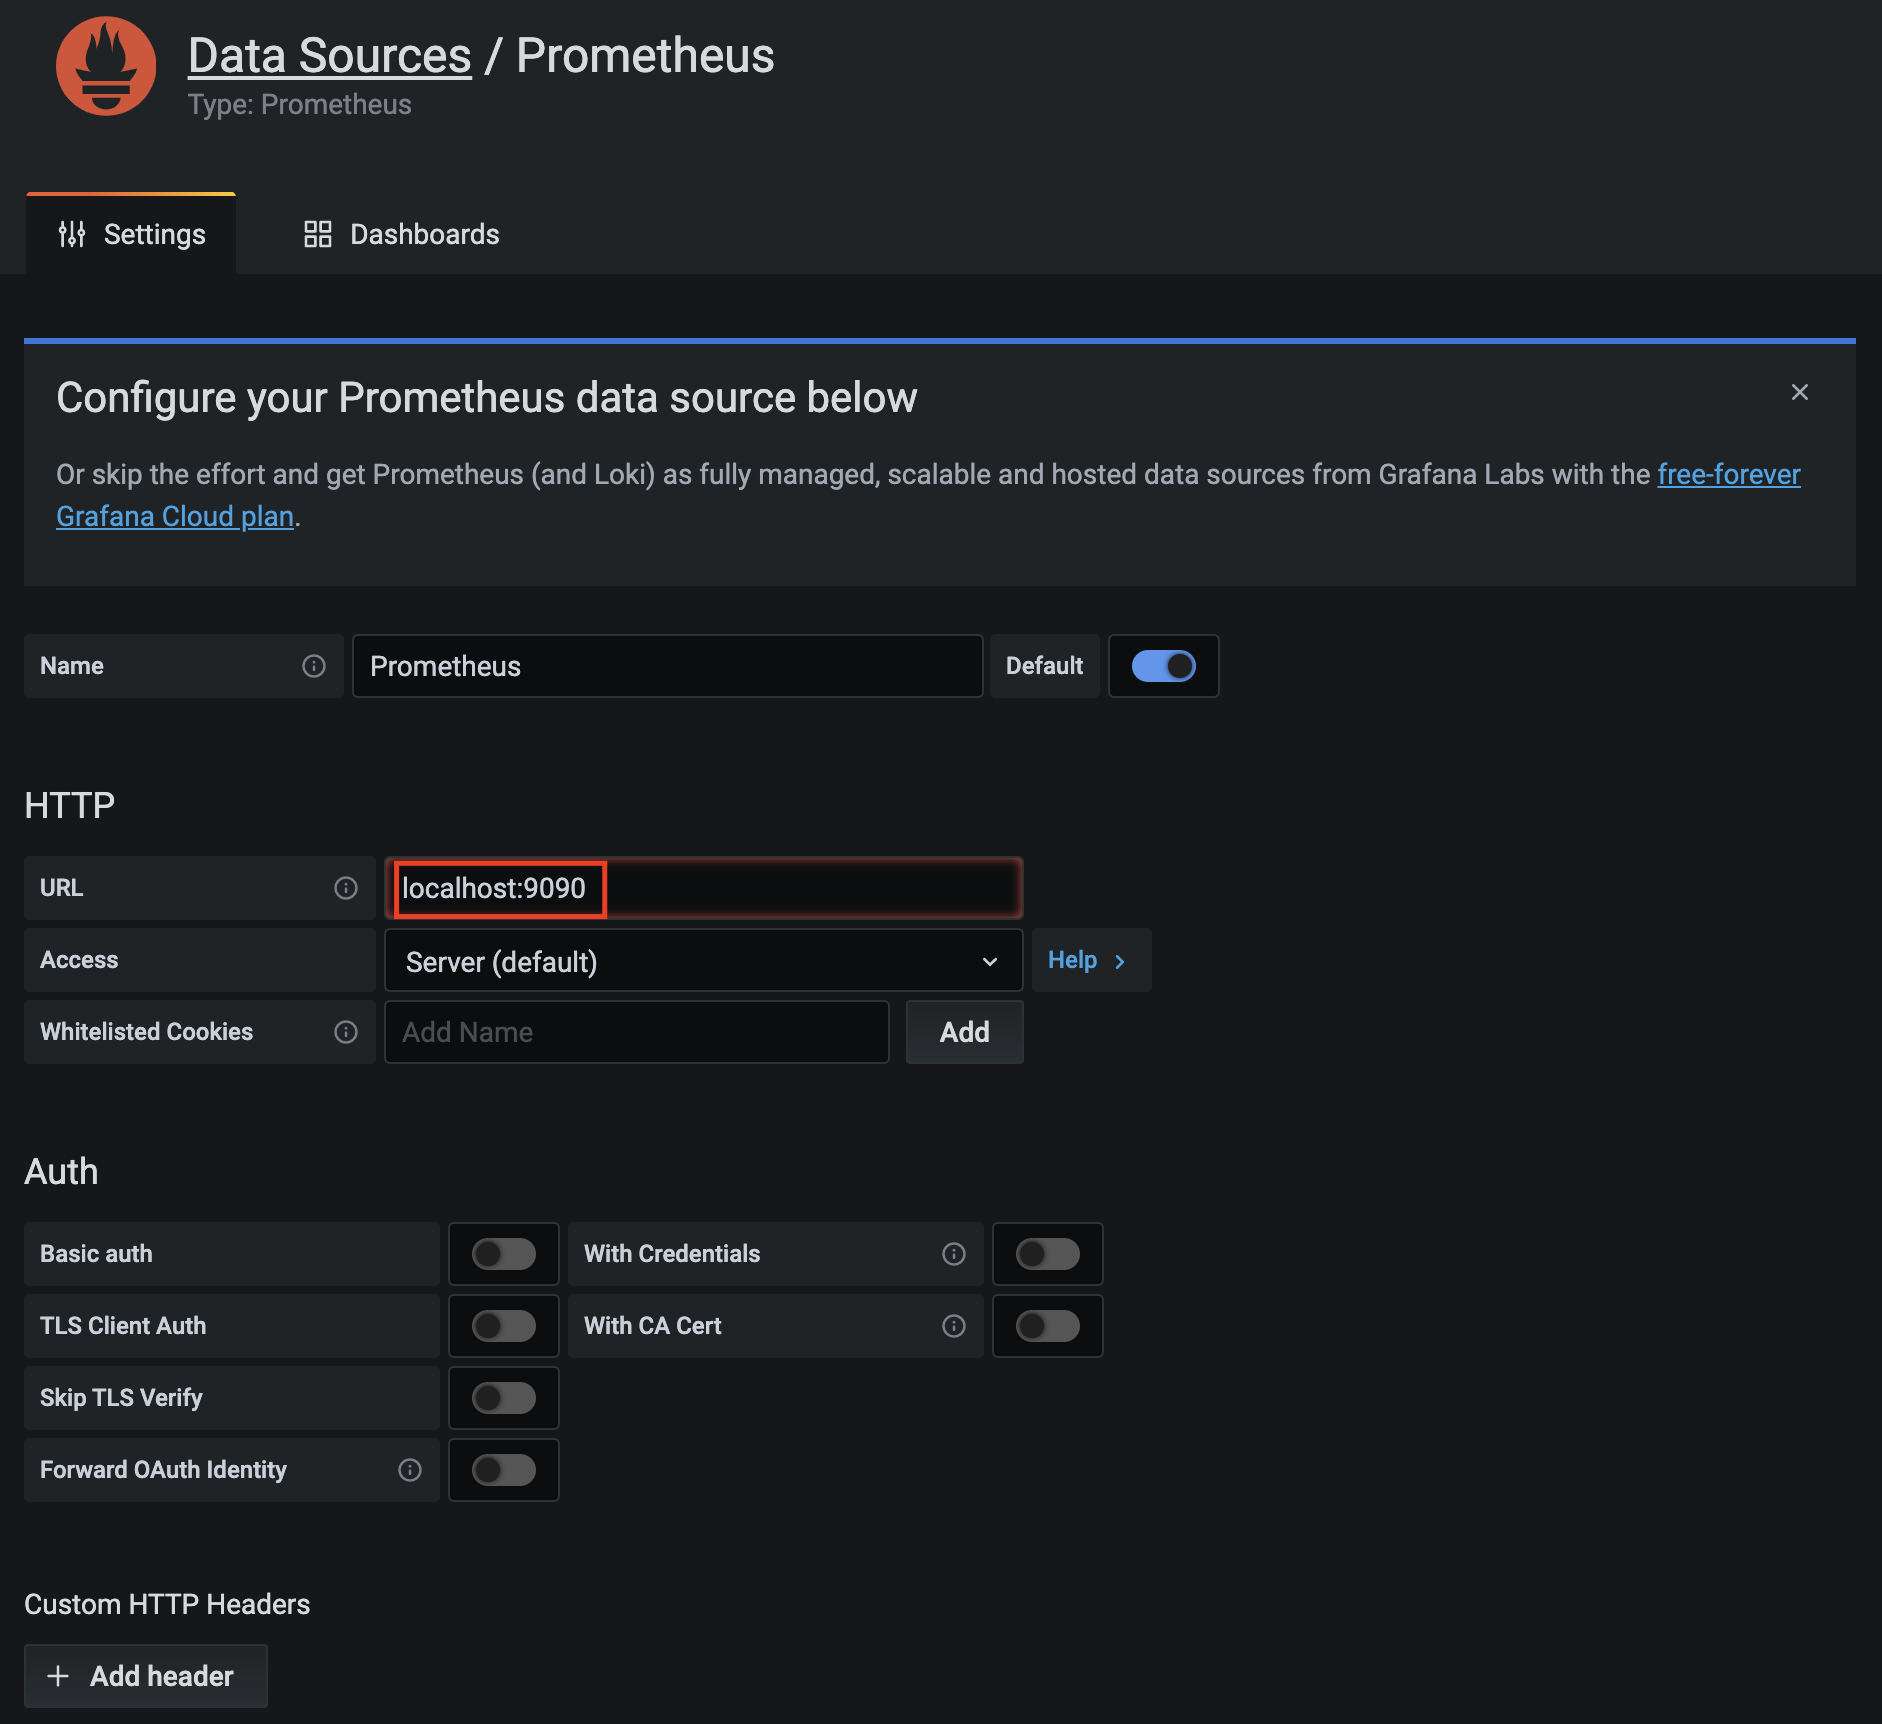Open the Settings tab
Viewport: 1882px width, 1724px height.
(131, 234)
